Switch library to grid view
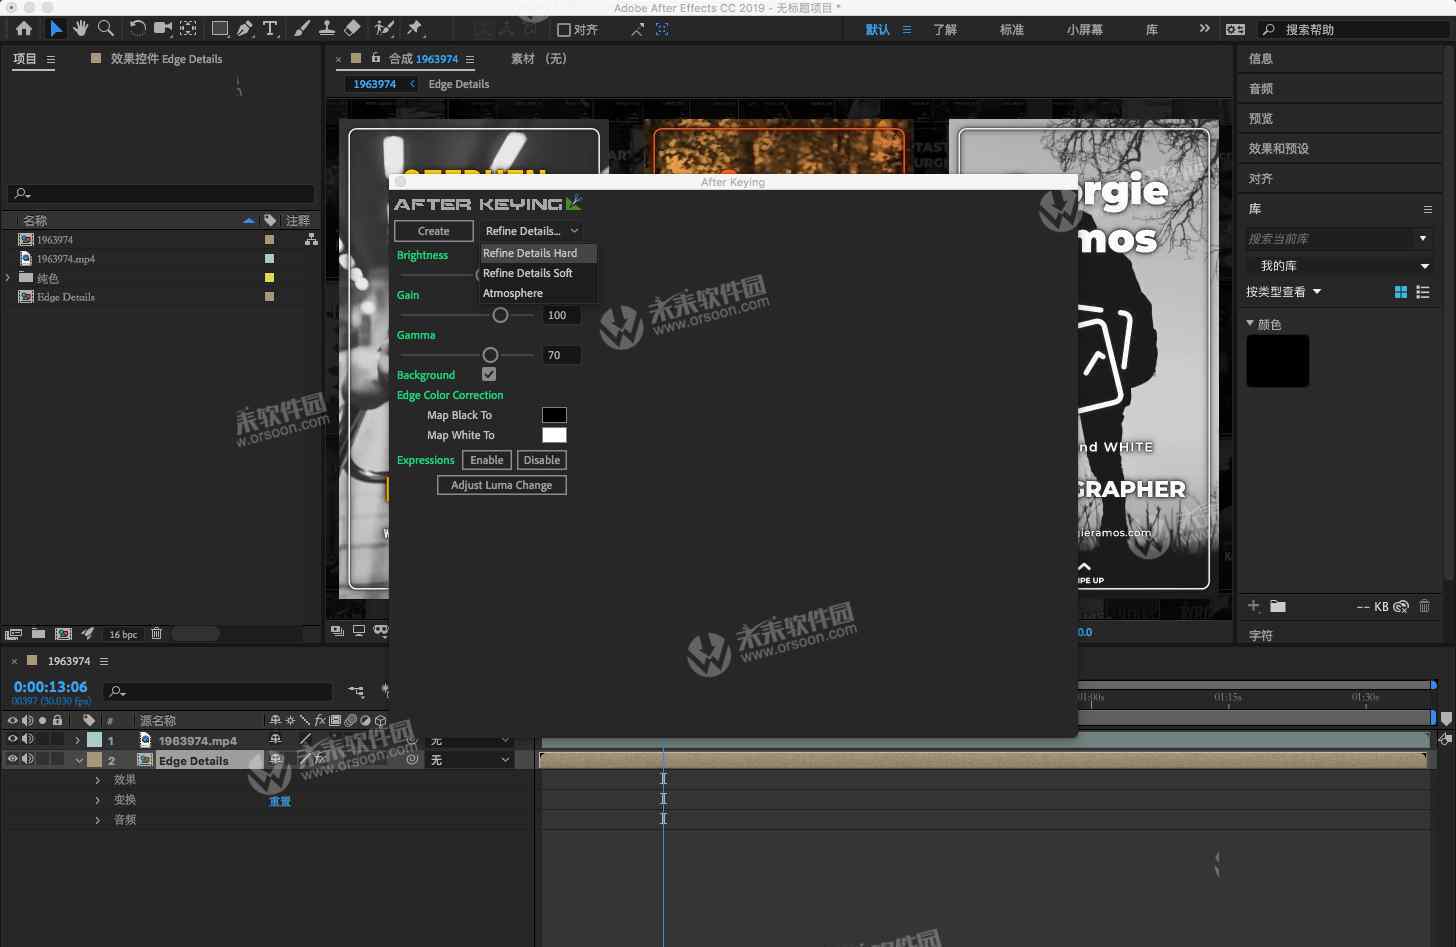The image size is (1456, 947). click(1401, 292)
